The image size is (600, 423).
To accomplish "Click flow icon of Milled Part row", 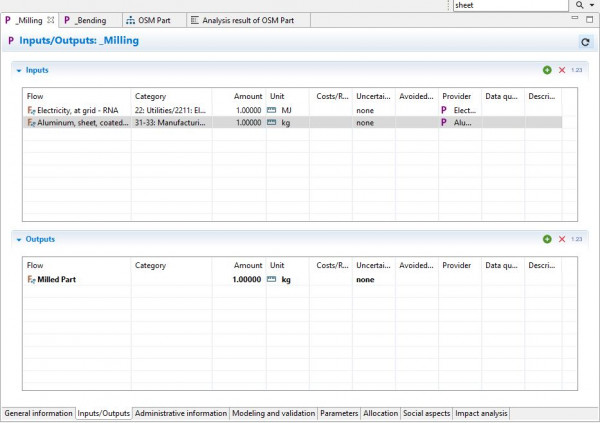I will [31, 279].
